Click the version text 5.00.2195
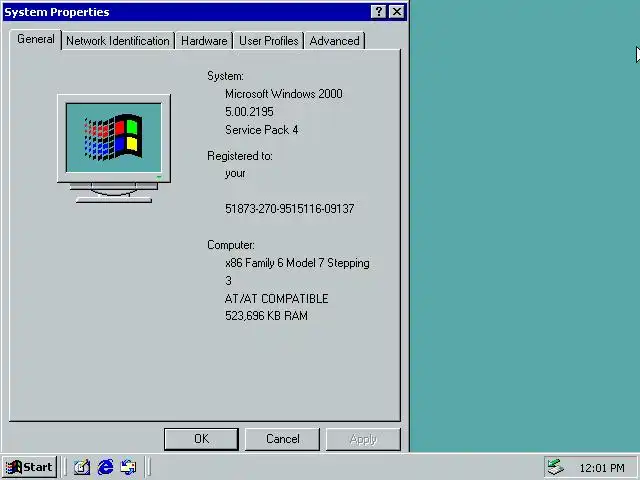 coord(249,112)
